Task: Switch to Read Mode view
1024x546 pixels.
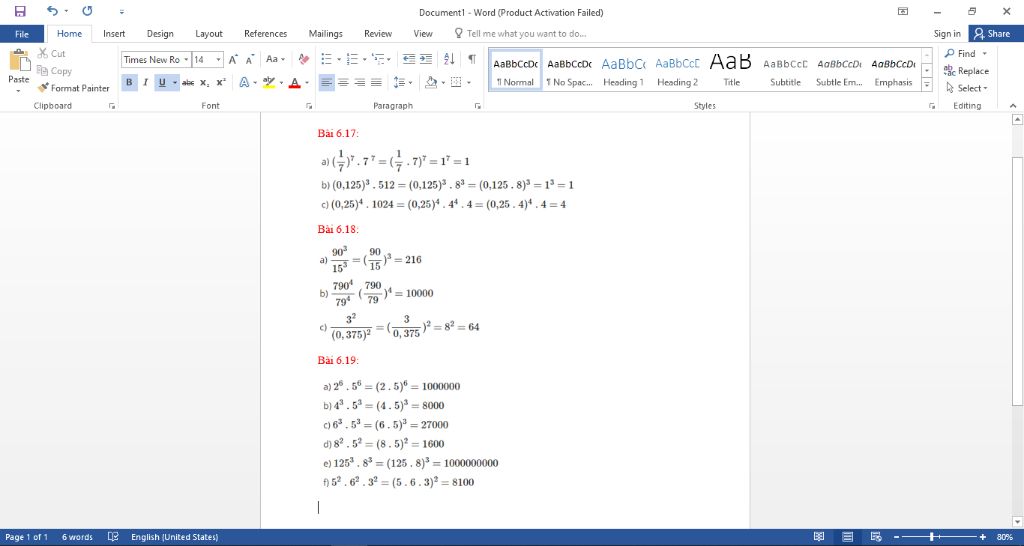Action: coord(819,537)
